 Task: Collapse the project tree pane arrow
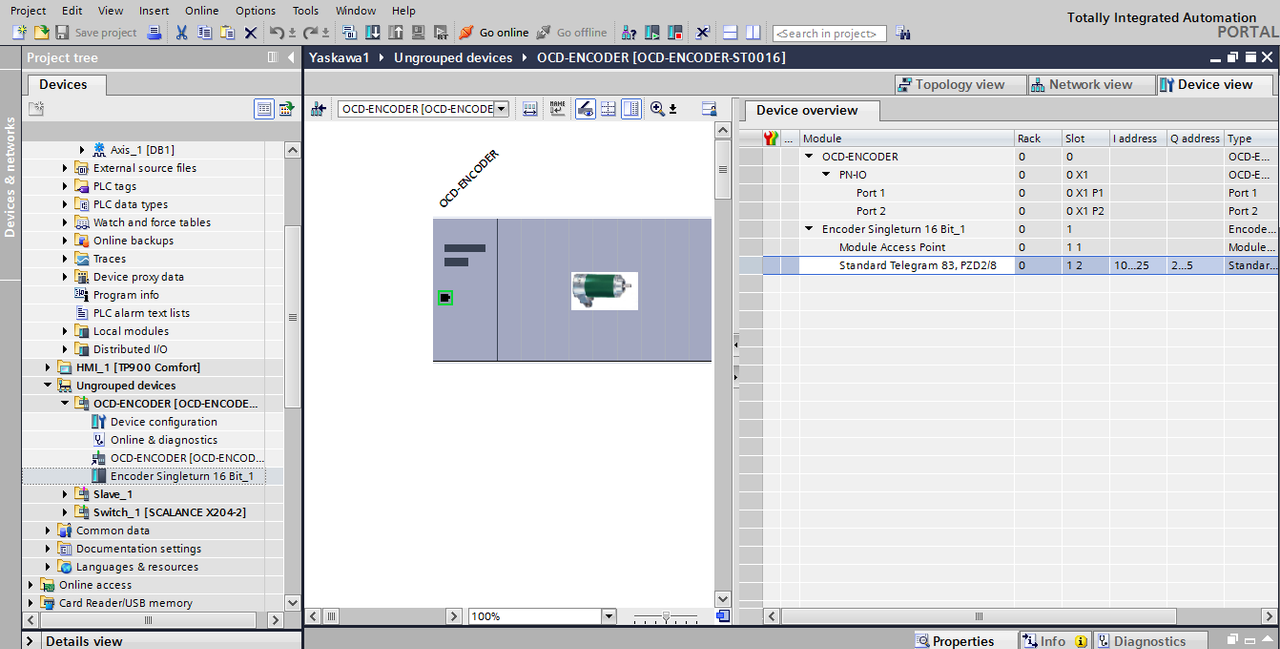click(x=289, y=58)
